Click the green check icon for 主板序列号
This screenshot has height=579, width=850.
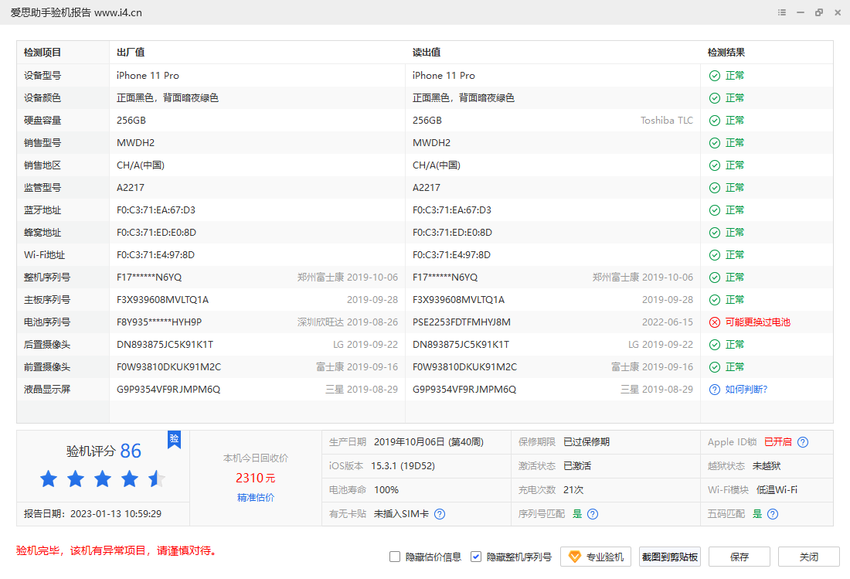coord(714,300)
